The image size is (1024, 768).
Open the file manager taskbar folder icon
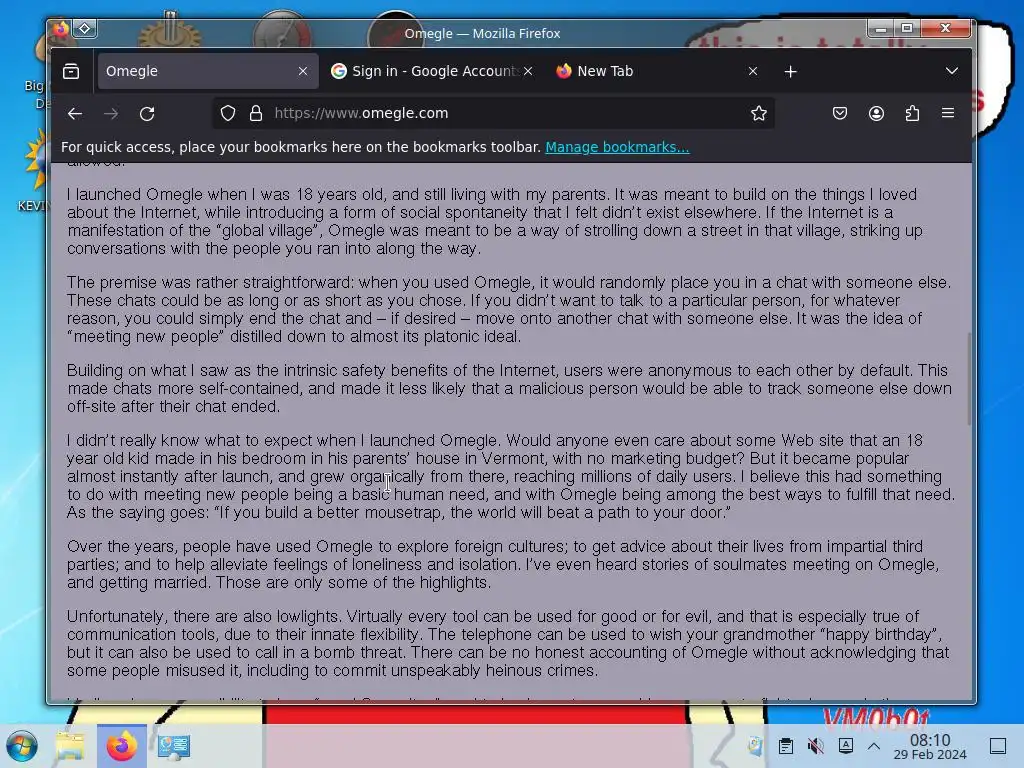71,746
